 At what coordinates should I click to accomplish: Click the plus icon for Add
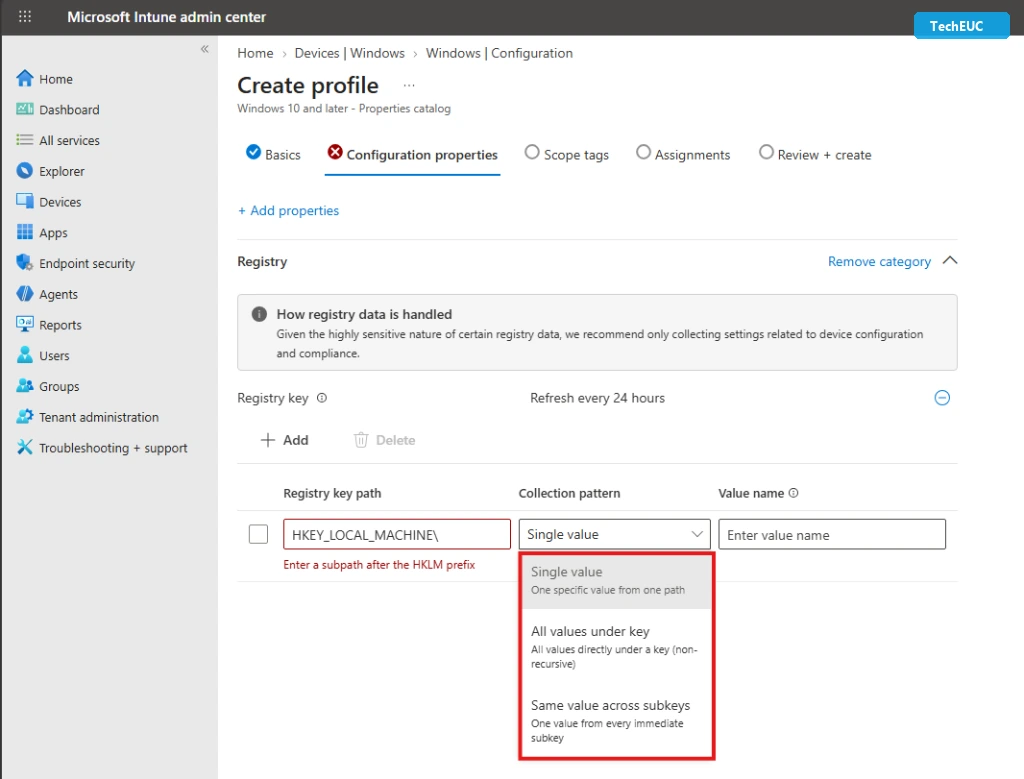coord(268,440)
